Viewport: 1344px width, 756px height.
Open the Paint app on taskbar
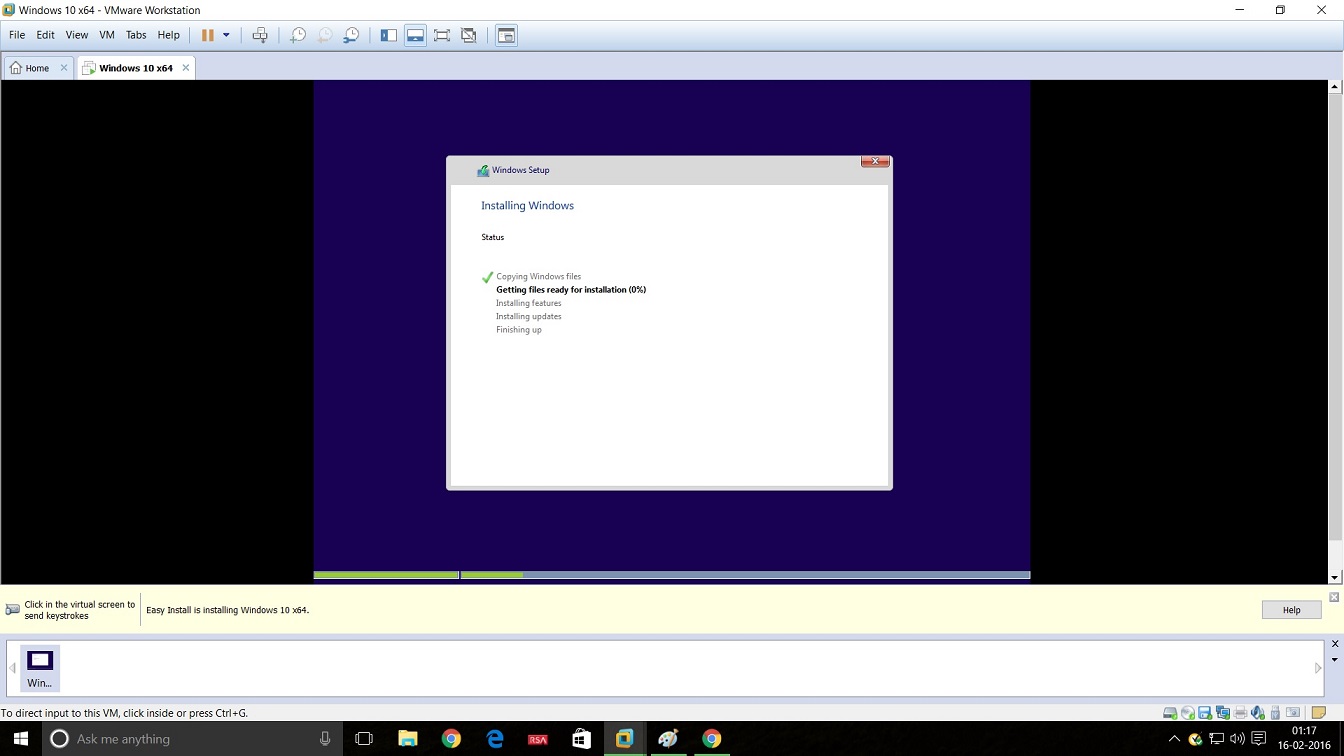pos(668,739)
